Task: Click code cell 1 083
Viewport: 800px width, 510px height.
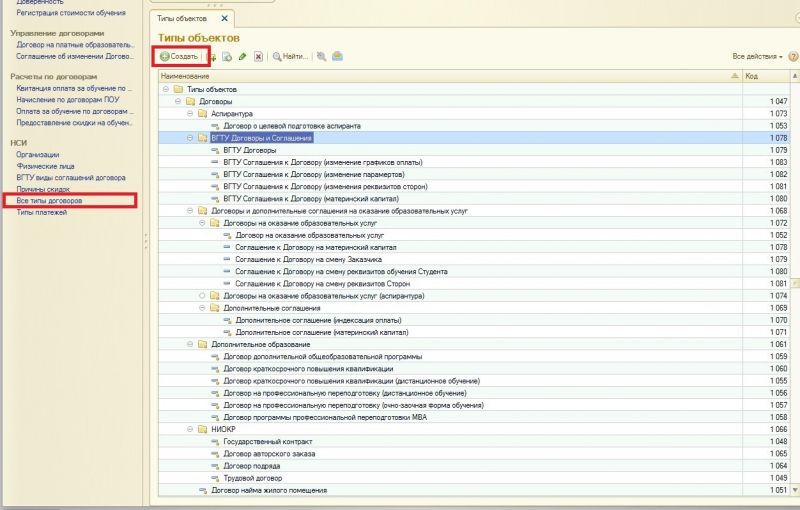Action: pos(766,162)
